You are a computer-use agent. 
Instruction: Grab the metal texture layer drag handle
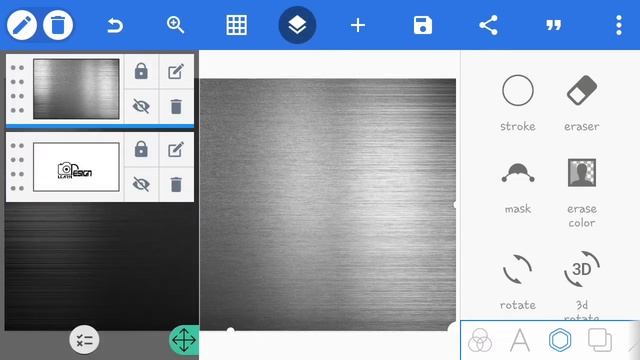pos(17,89)
